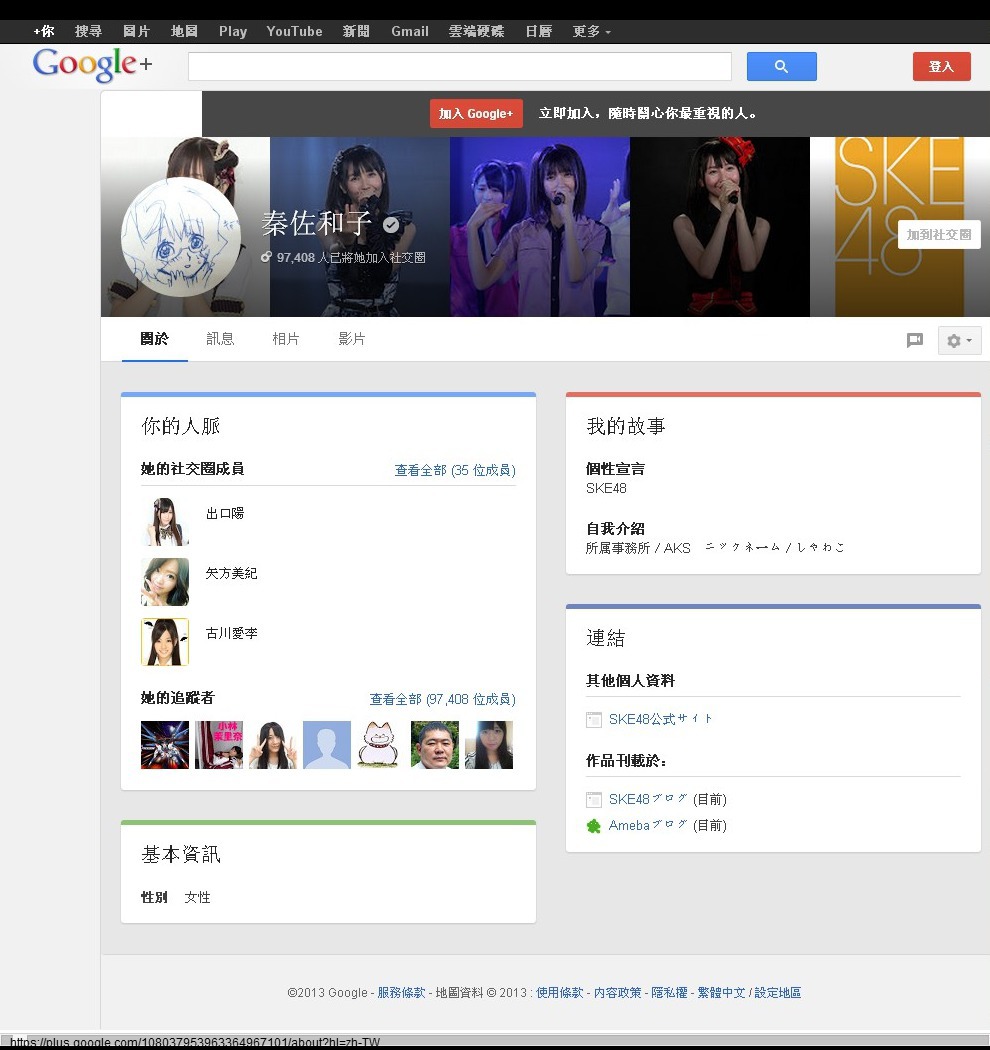Open the gear settings dropdown
The height and width of the screenshot is (1050, 990).
pyautogui.click(x=959, y=340)
